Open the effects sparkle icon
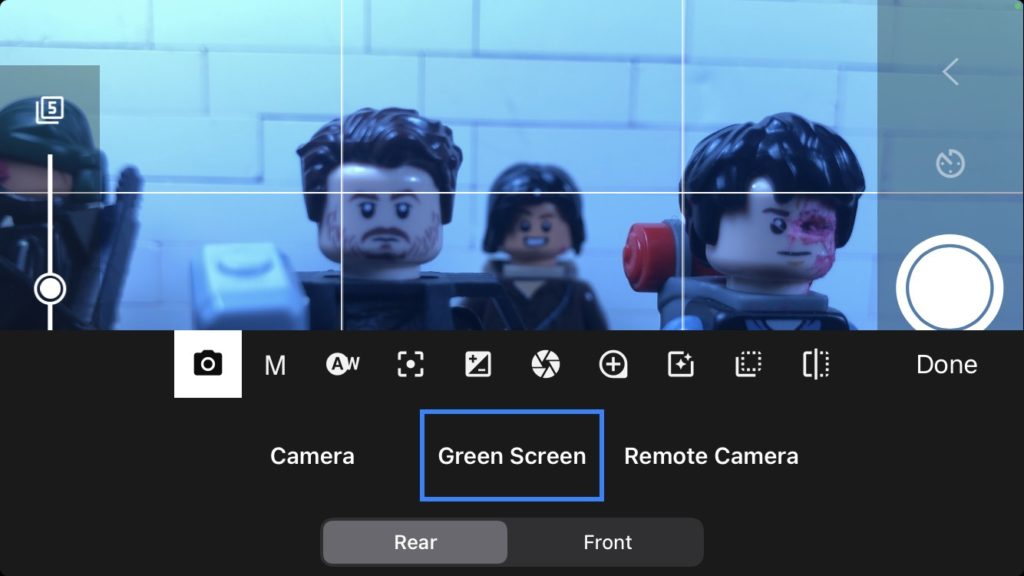 (x=681, y=364)
